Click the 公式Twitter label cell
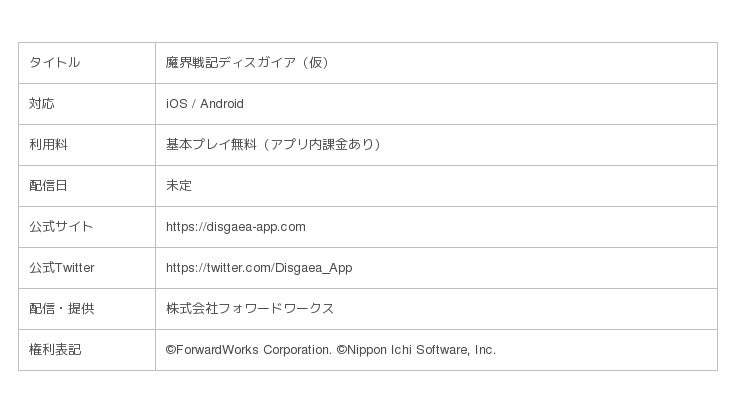740x411 pixels. 62,268
